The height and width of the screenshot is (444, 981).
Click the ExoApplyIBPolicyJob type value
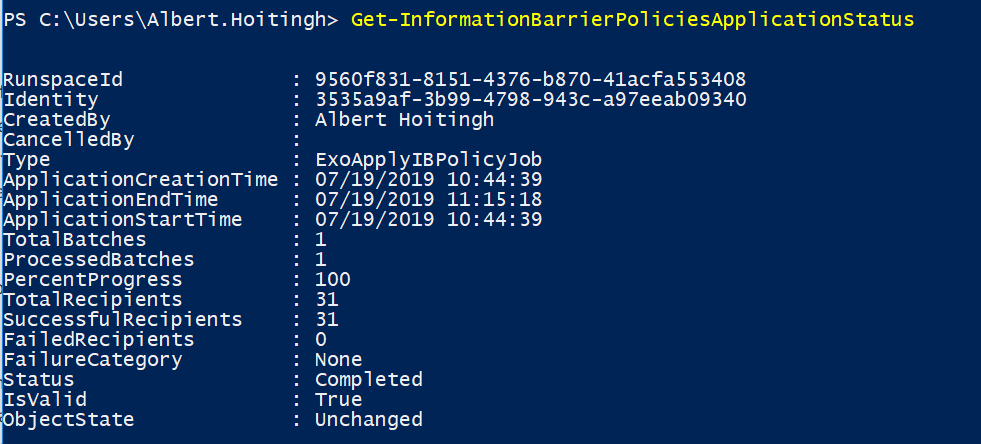tap(429, 159)
